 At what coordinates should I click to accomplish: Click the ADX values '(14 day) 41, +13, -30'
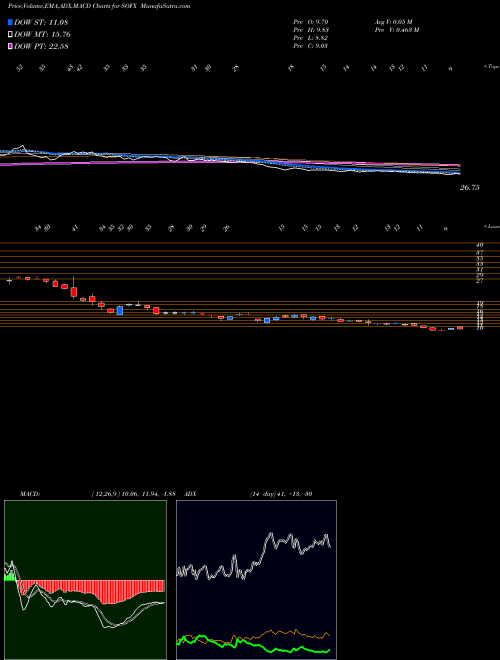[280, 493]
